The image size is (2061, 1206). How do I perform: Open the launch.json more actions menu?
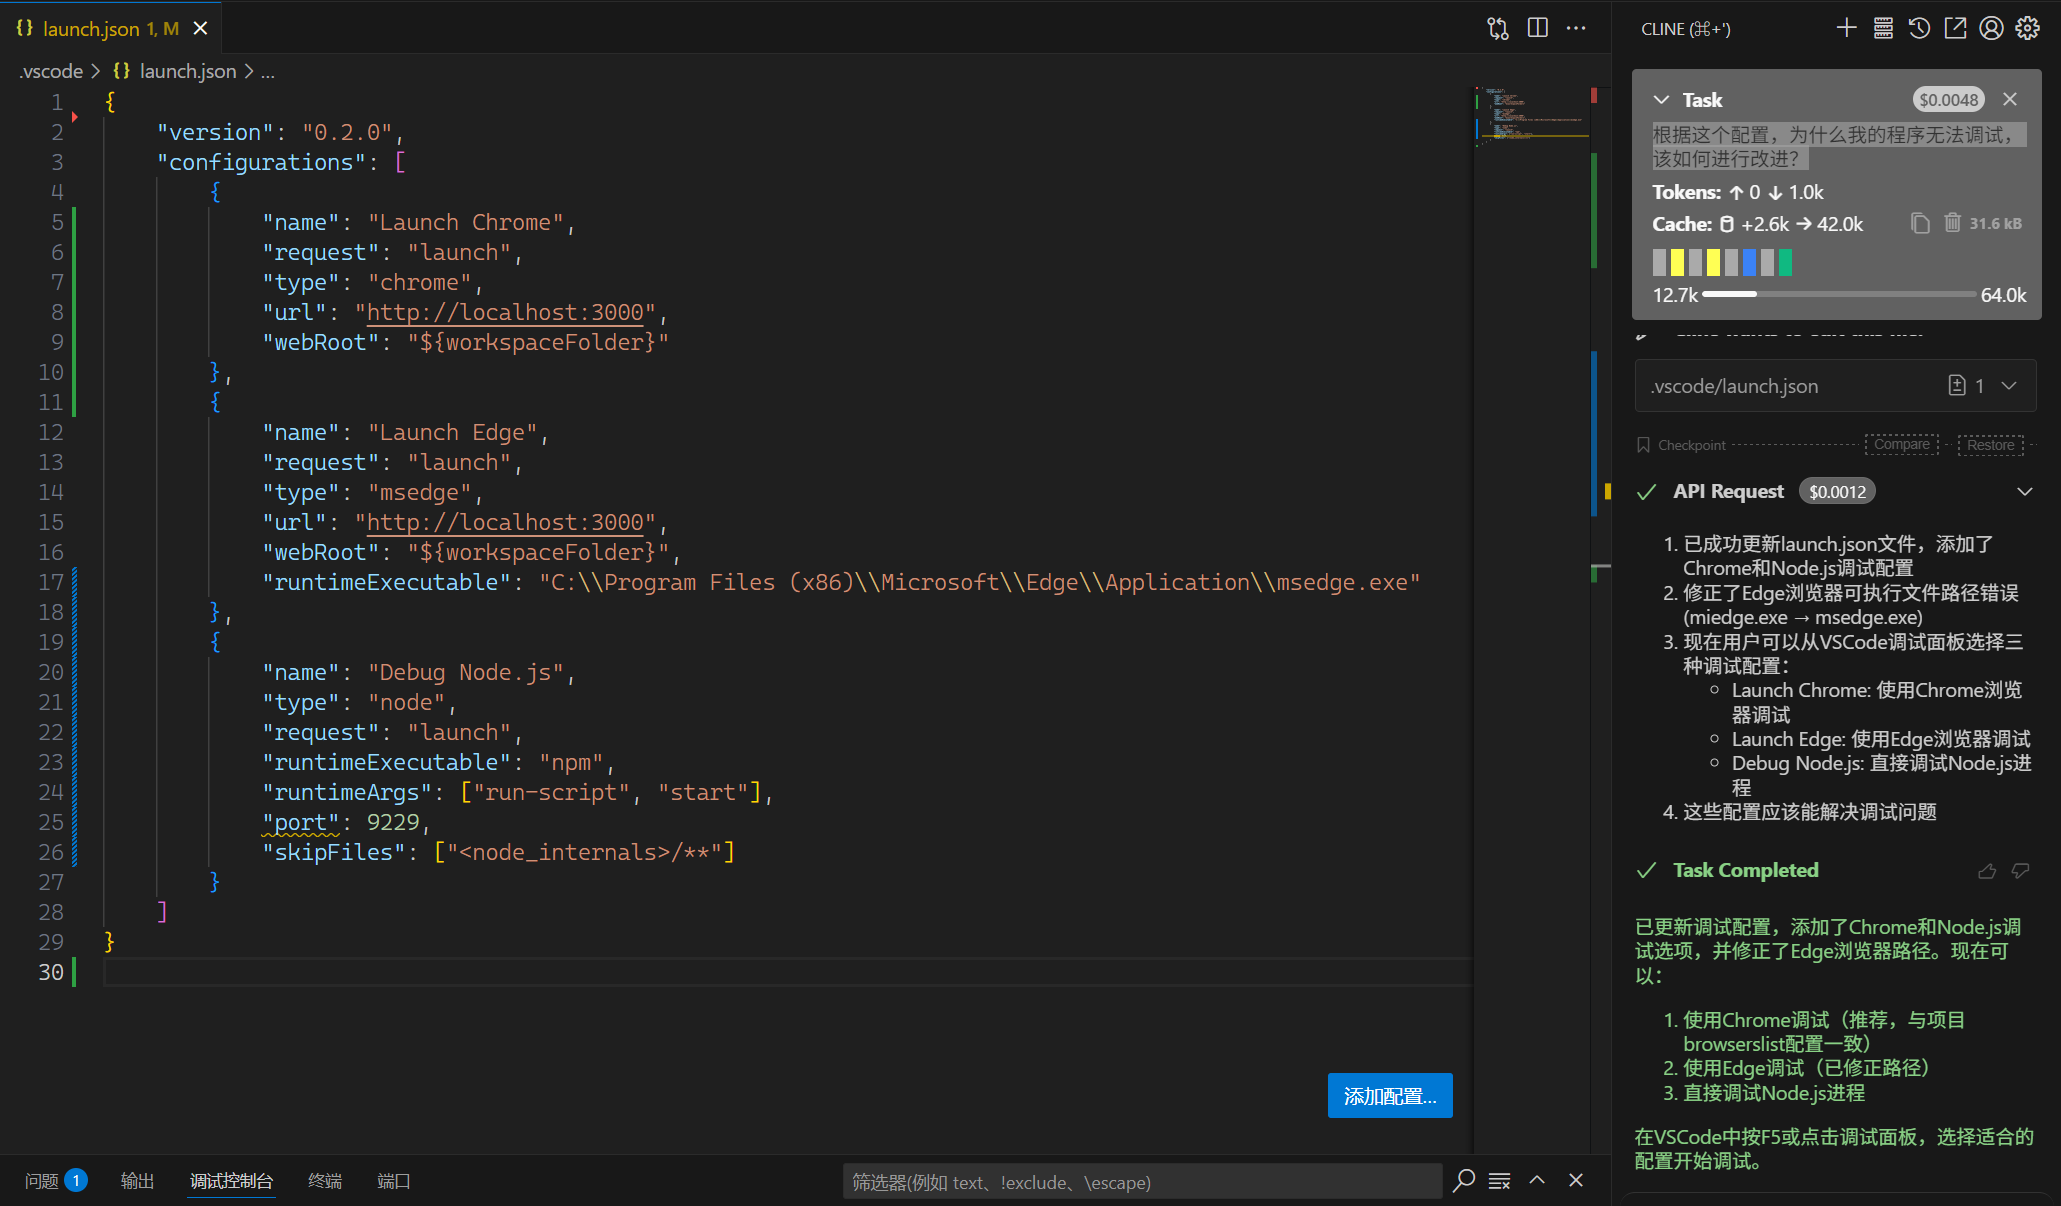(1576, 28)
